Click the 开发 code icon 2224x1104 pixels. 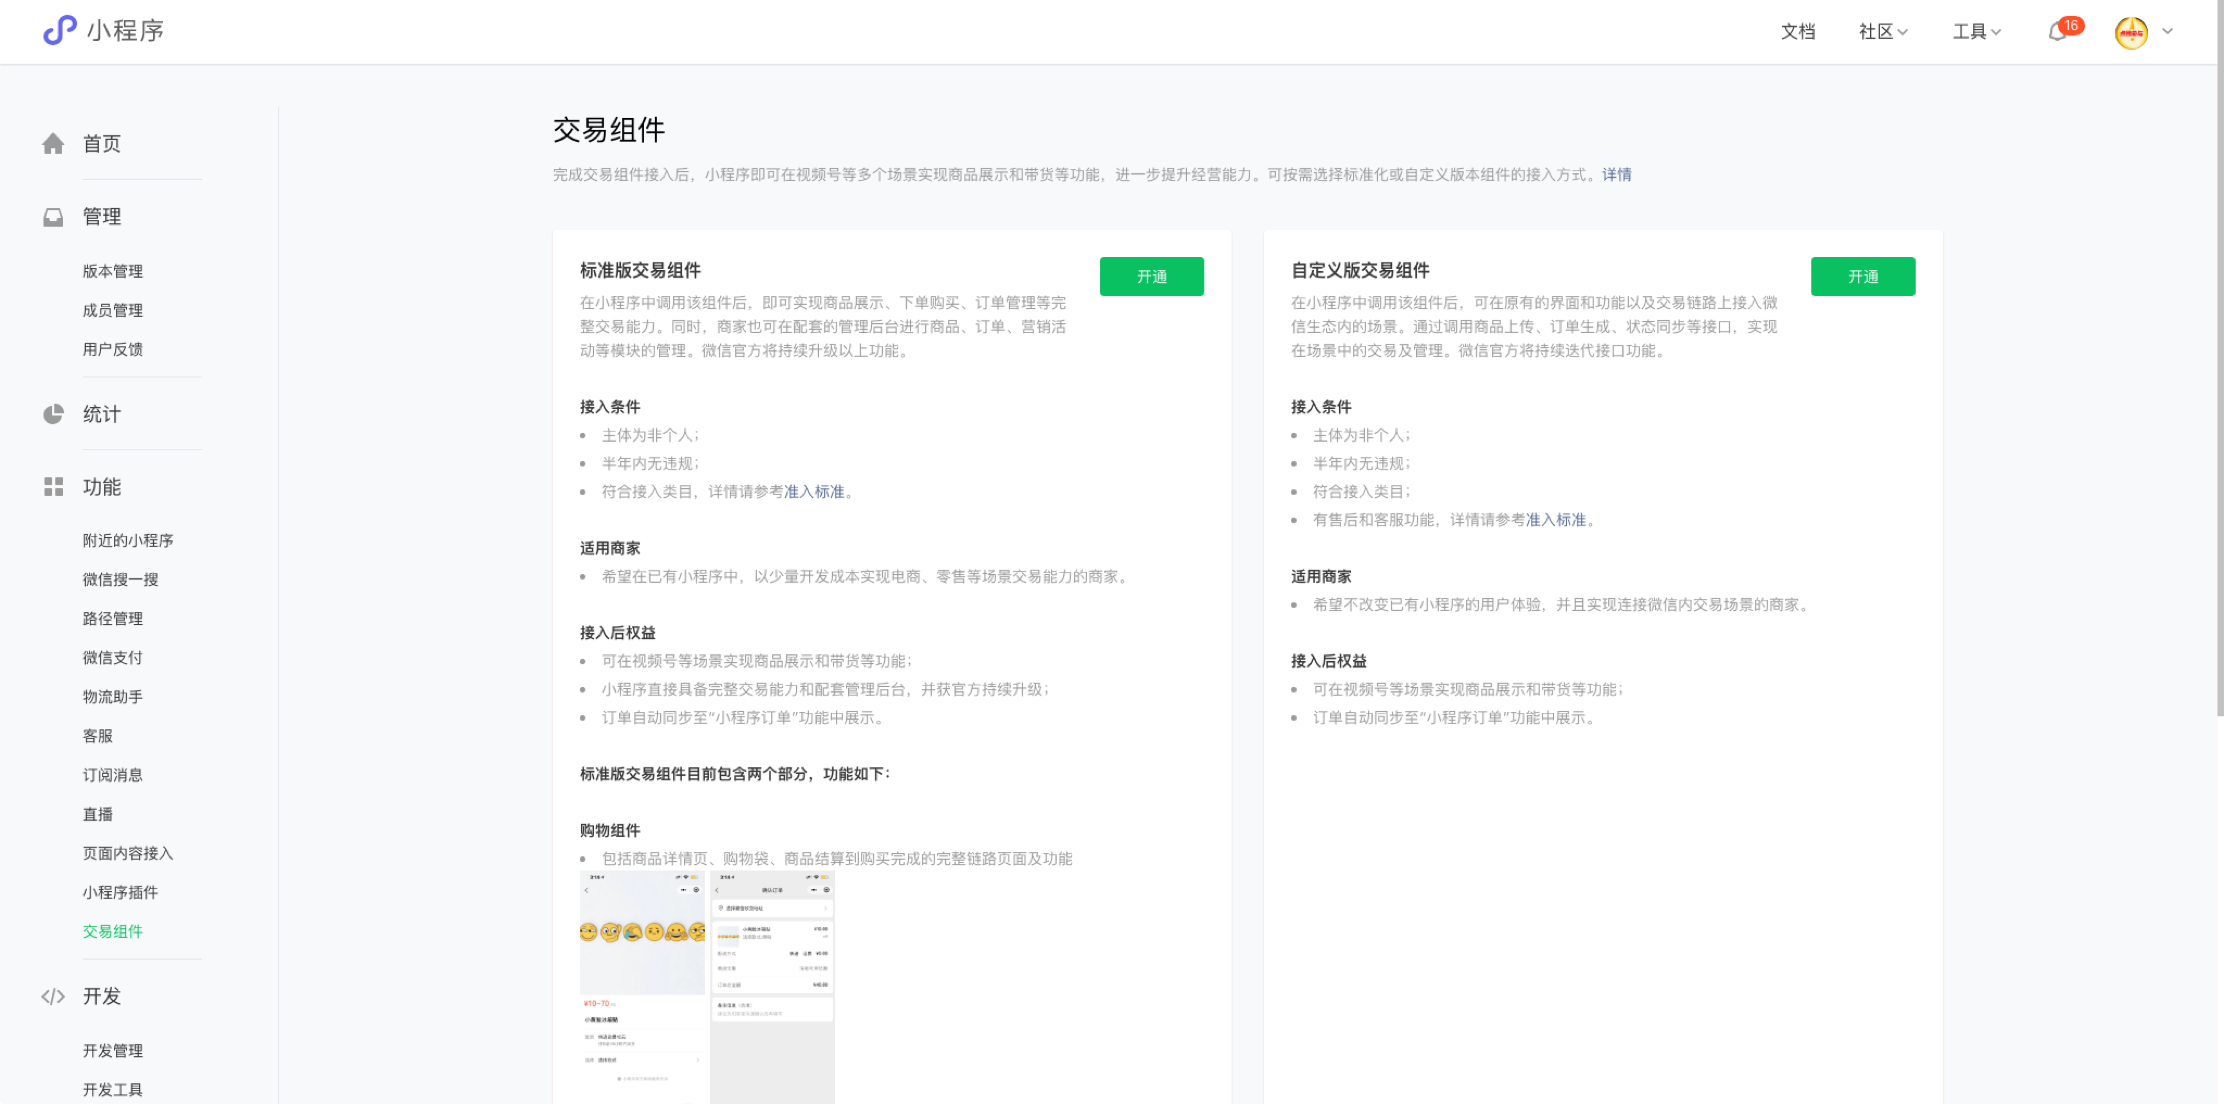(53, 996)
